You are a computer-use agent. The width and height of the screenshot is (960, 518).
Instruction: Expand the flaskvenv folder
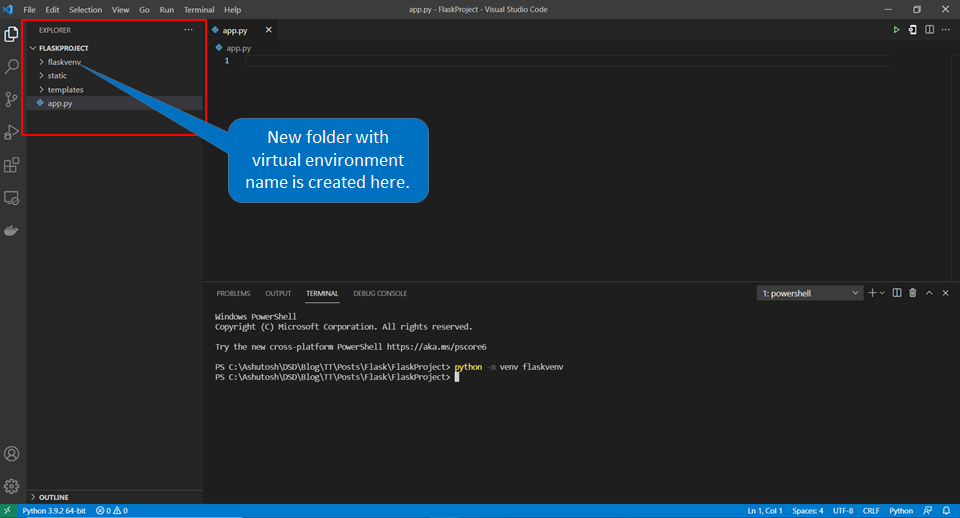(x=64, y=62)
